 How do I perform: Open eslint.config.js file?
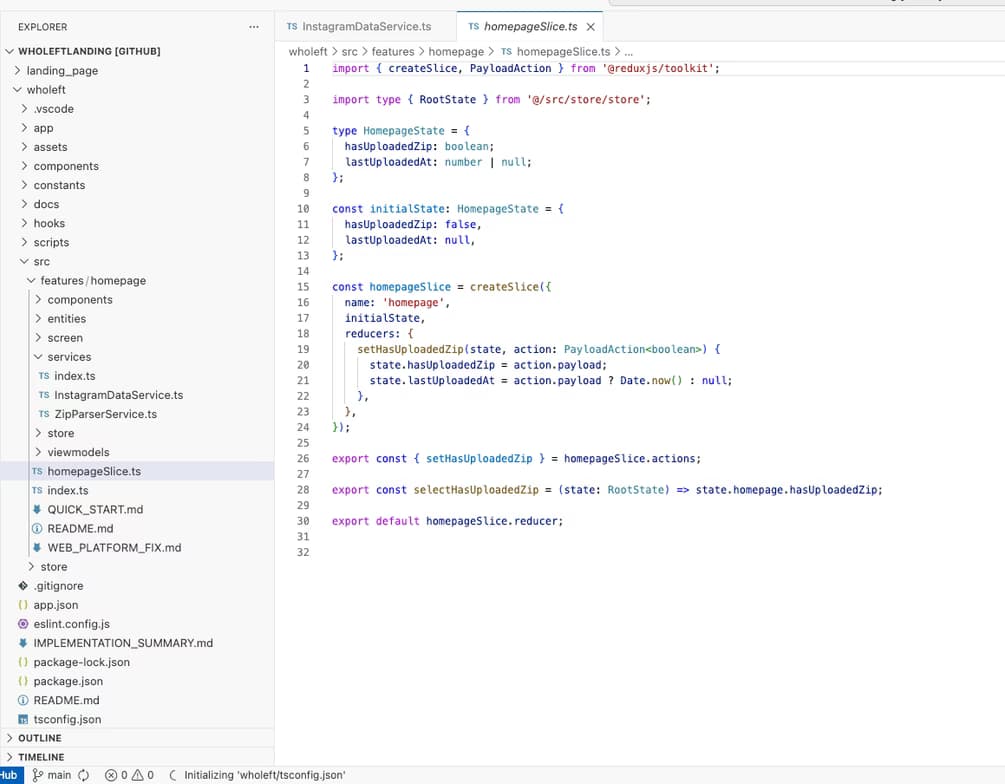coord(72,624)
